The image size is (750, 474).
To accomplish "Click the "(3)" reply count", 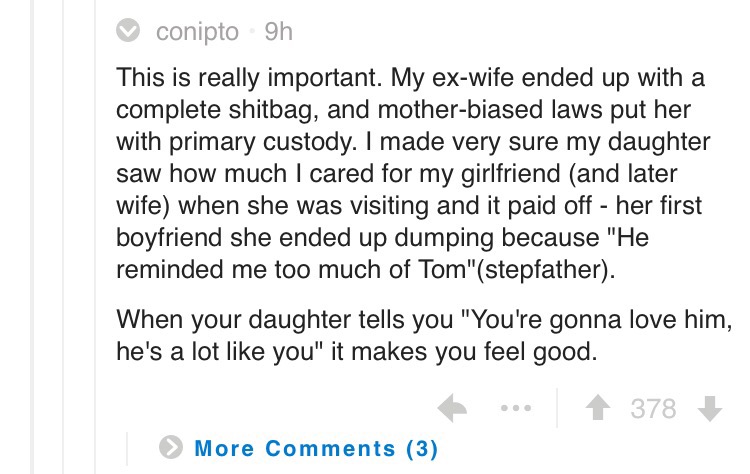I will point(422,449).
